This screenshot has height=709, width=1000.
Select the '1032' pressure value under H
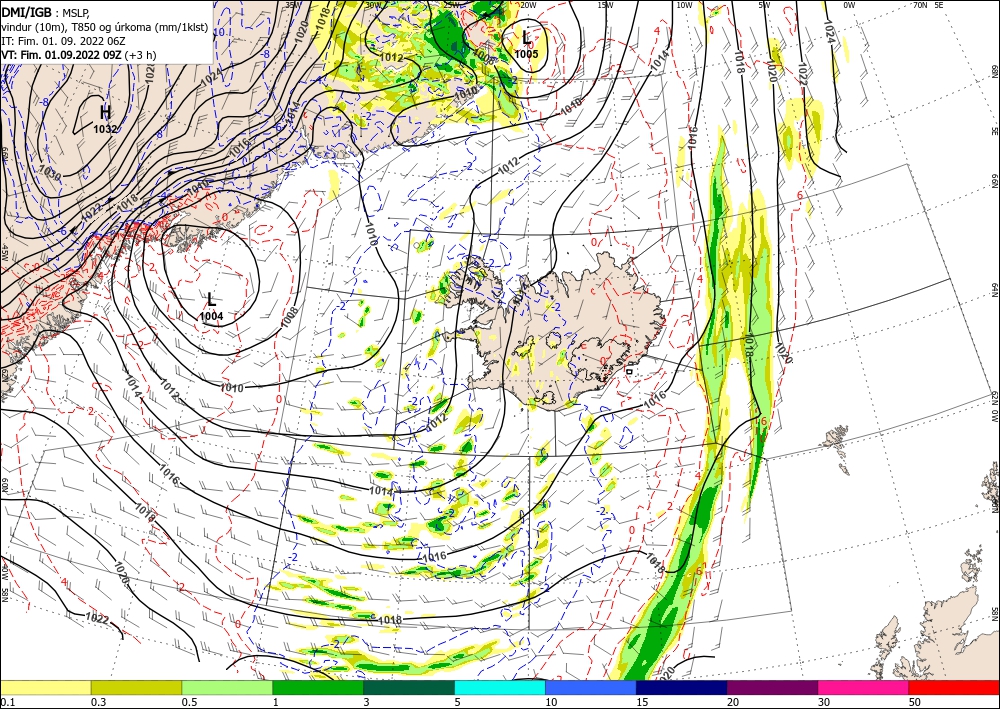pyautogui.click(x=105, y=129)
